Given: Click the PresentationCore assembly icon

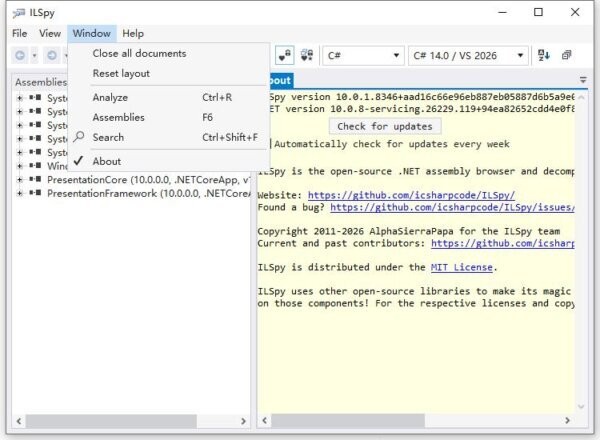Looking at the screenshot, I should point(35,179).
